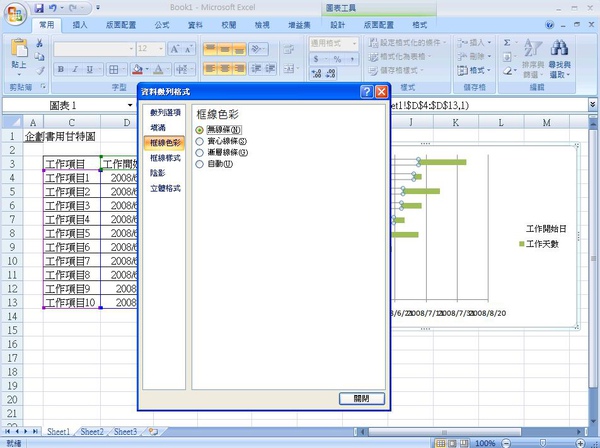
Task: Align text right in cell
Action: [x=239, y=69]
